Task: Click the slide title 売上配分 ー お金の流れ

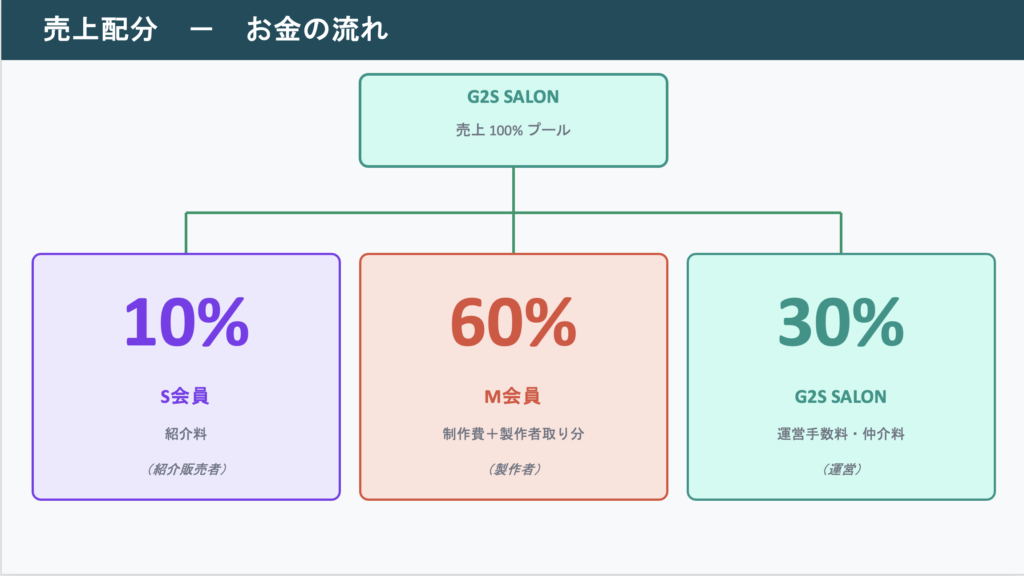Action: click(215, 30)
